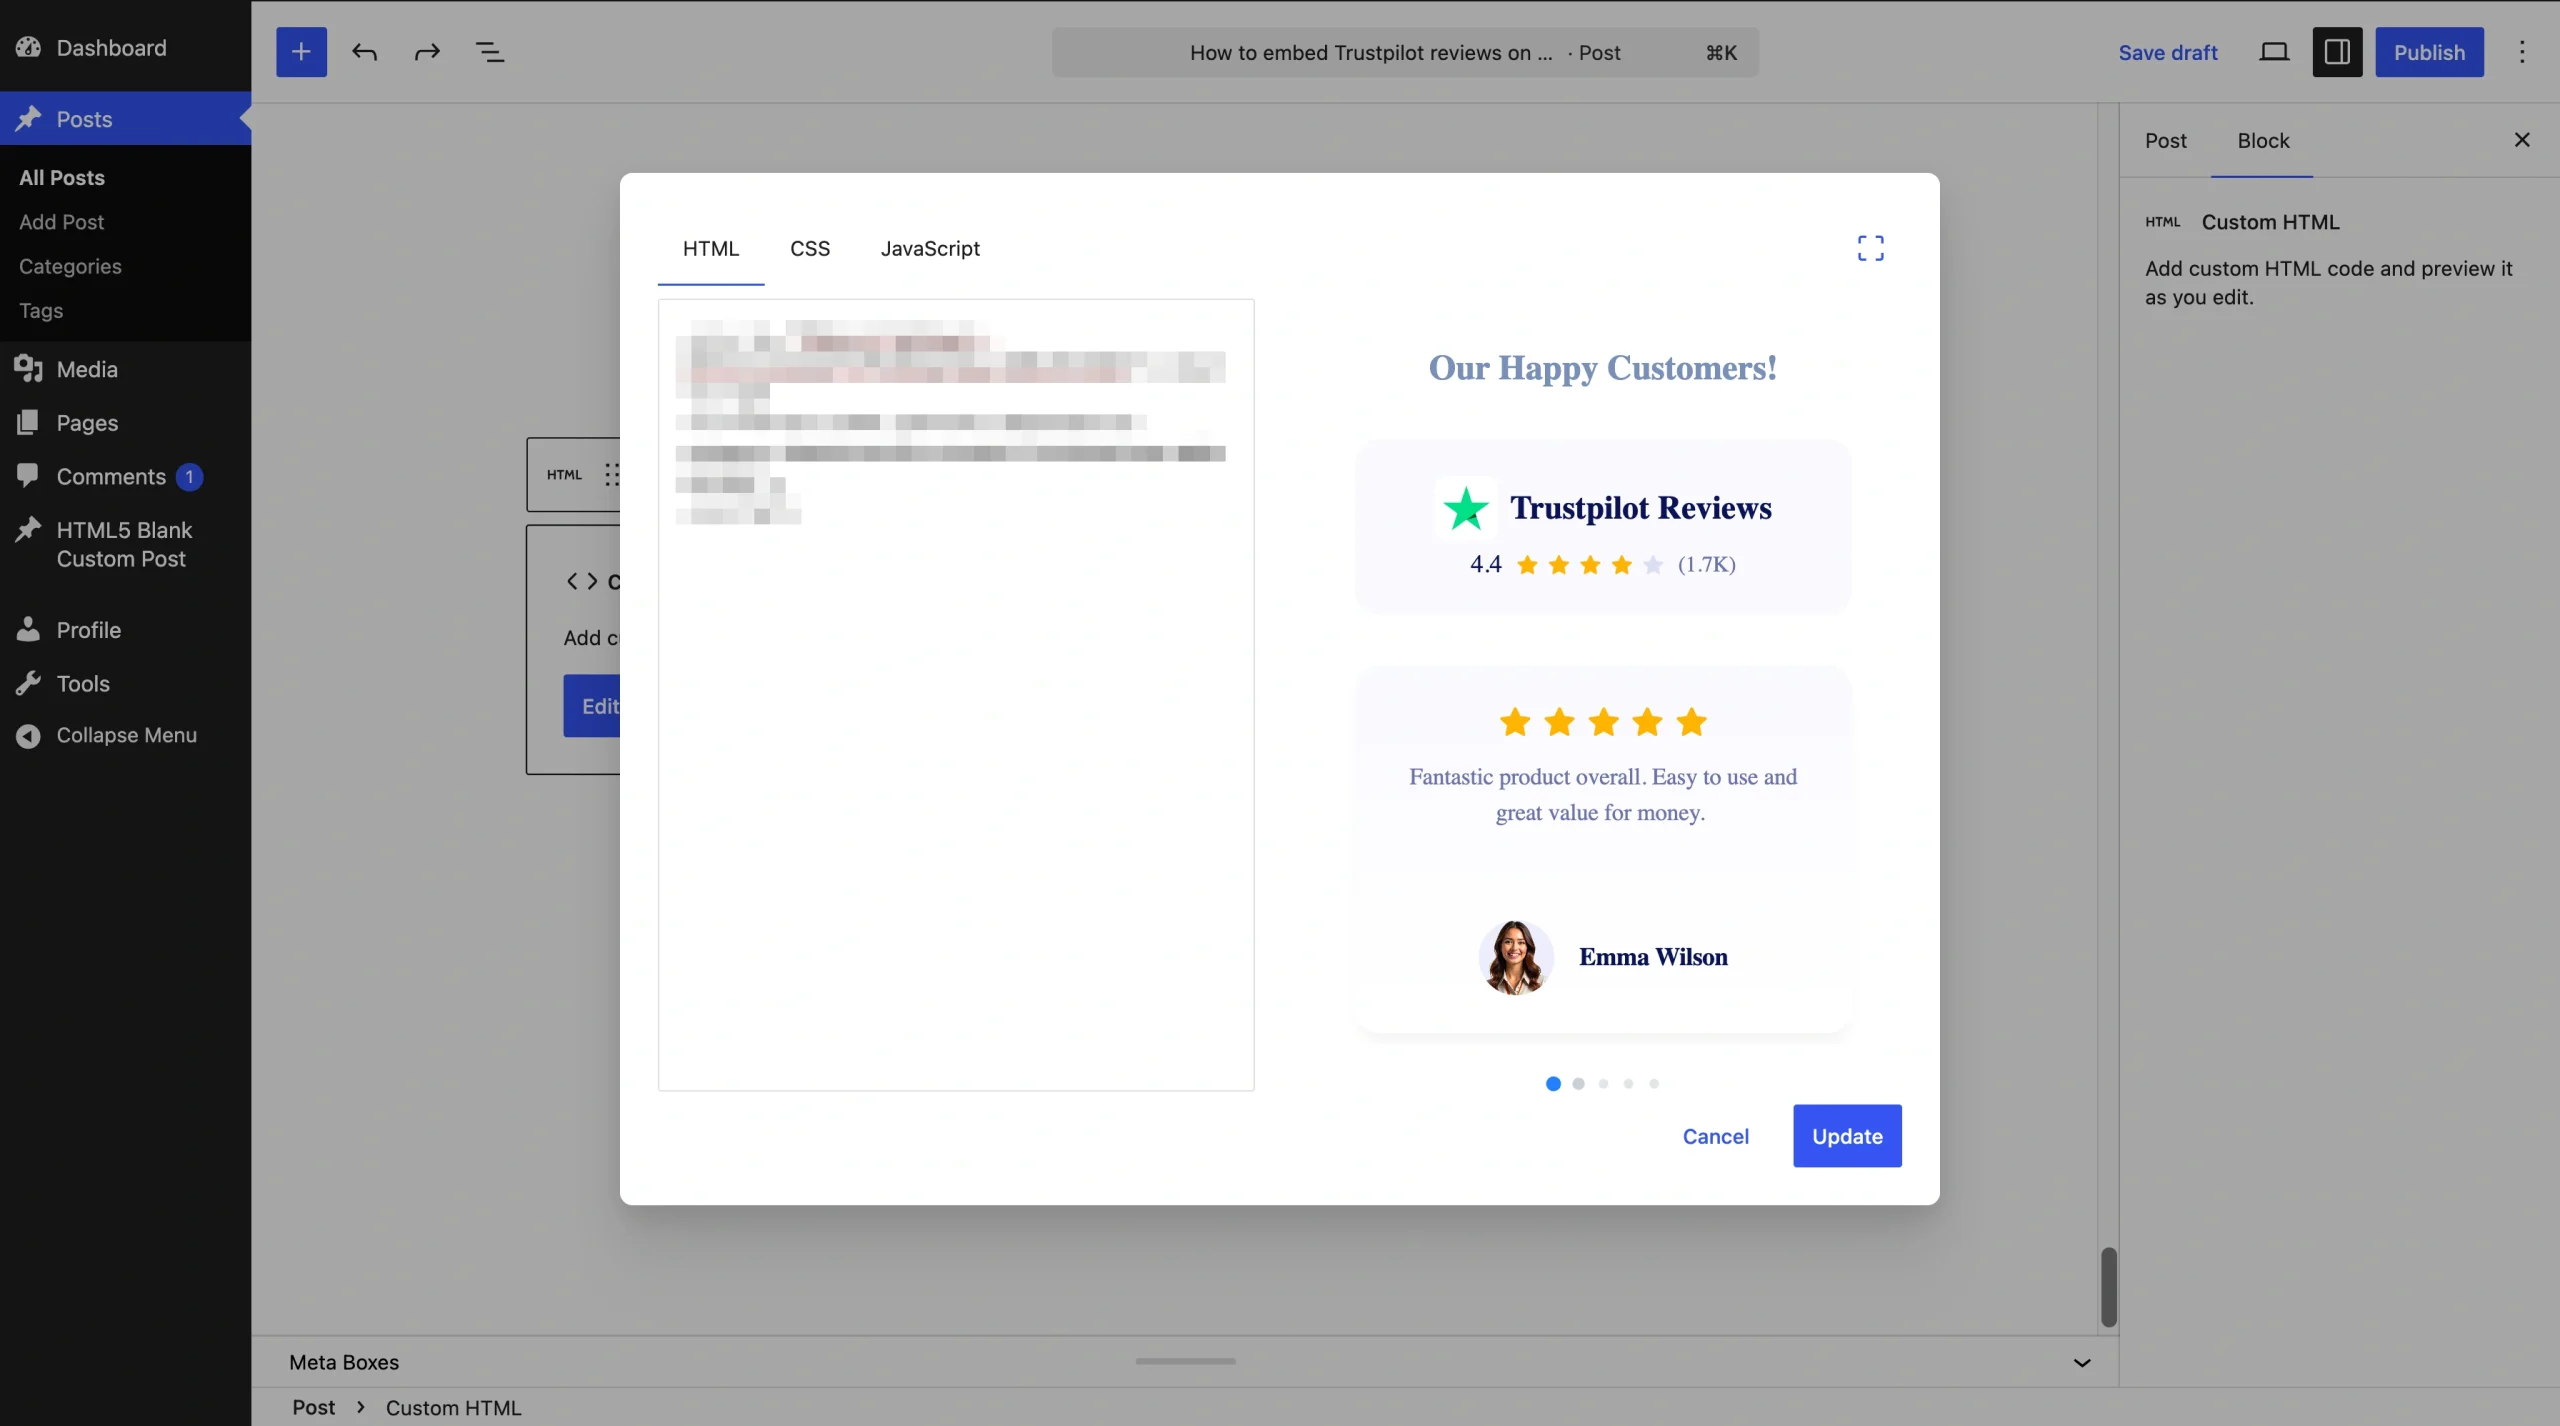This screenshot has height=1426, width=2560.
Task: Click the Custom HTML icon in Block panel
Action: click(2162, 222)
